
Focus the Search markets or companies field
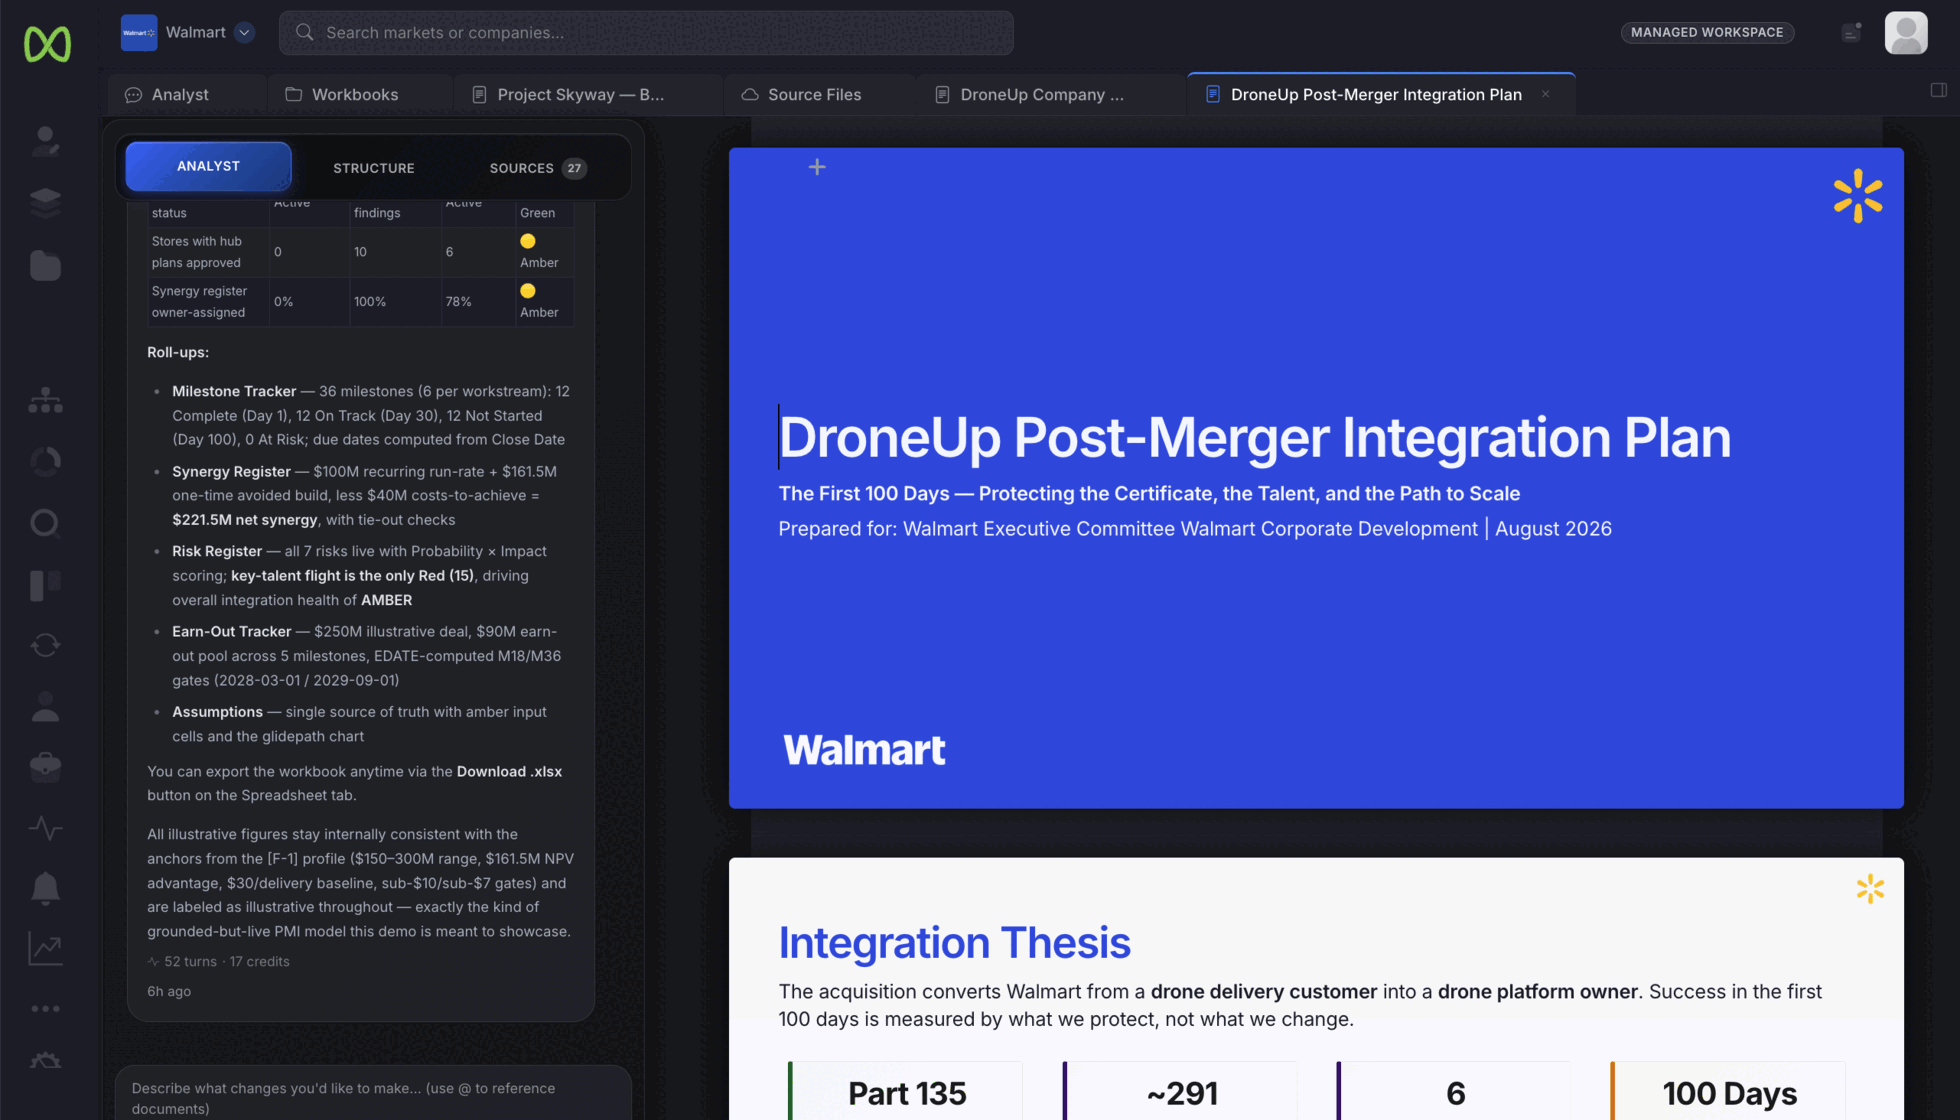[x=646, y=33]
